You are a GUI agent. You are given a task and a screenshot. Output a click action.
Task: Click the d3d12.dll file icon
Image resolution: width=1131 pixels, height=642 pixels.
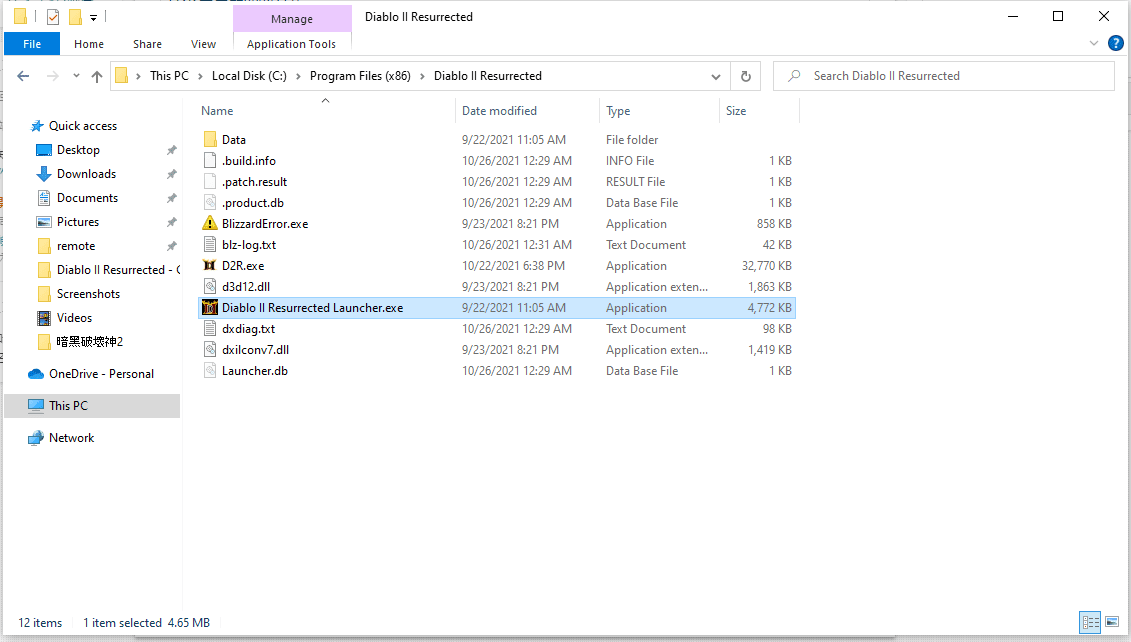click(210, 286)
